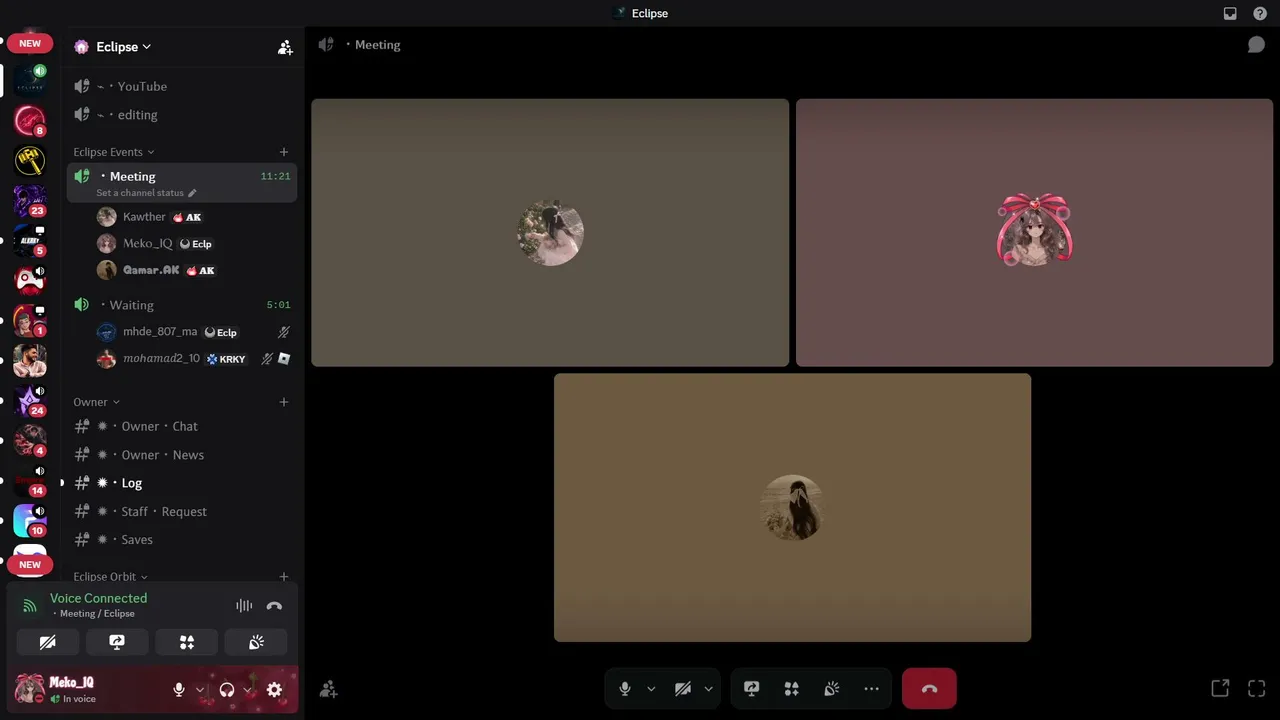Image resolution: width=1280 pixels, height=720 pixels.
Task: Click the top NEW unread indicator
Action: (x=30, y=43)
